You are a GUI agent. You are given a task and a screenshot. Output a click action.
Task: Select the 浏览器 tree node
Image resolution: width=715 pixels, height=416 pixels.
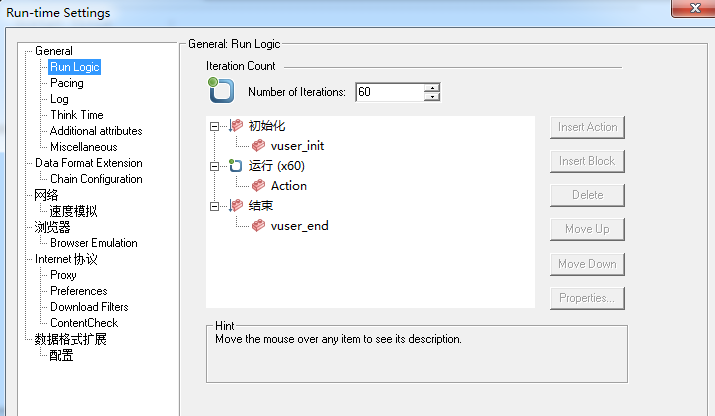pyautogui.click(x=52, y=227)
